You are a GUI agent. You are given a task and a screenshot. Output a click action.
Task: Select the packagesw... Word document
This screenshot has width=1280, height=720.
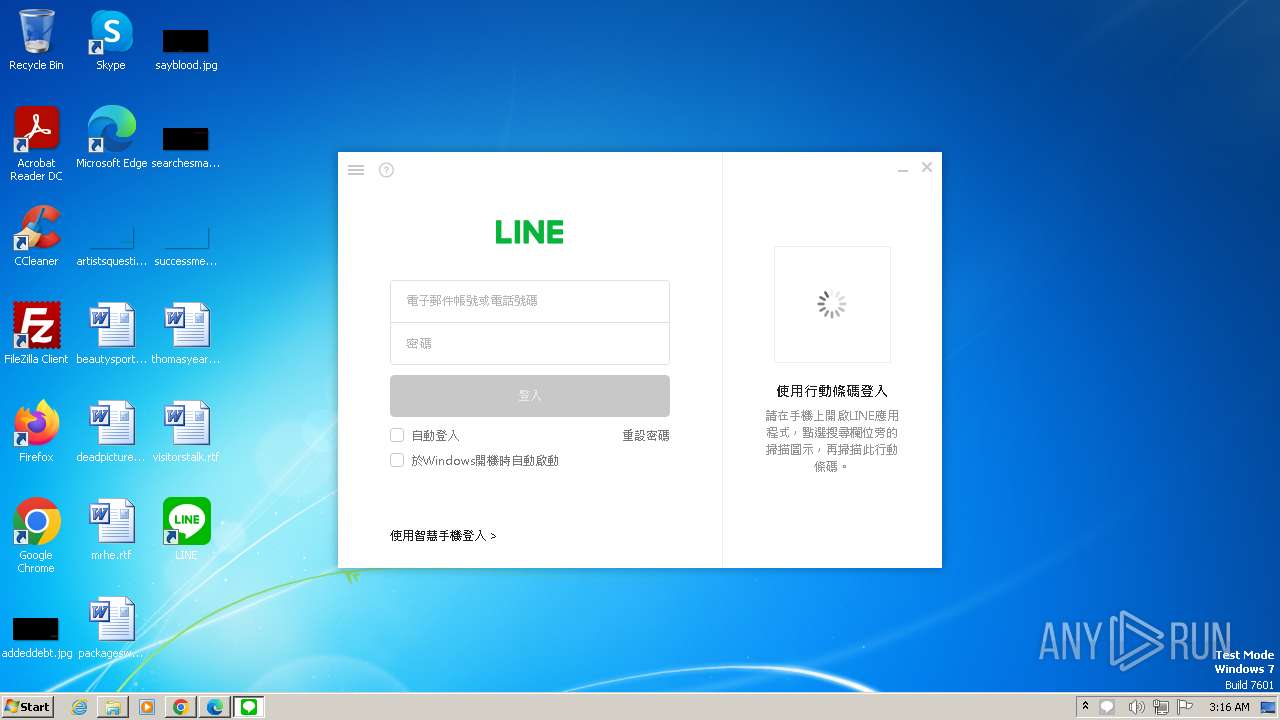[x=111, y=628]
